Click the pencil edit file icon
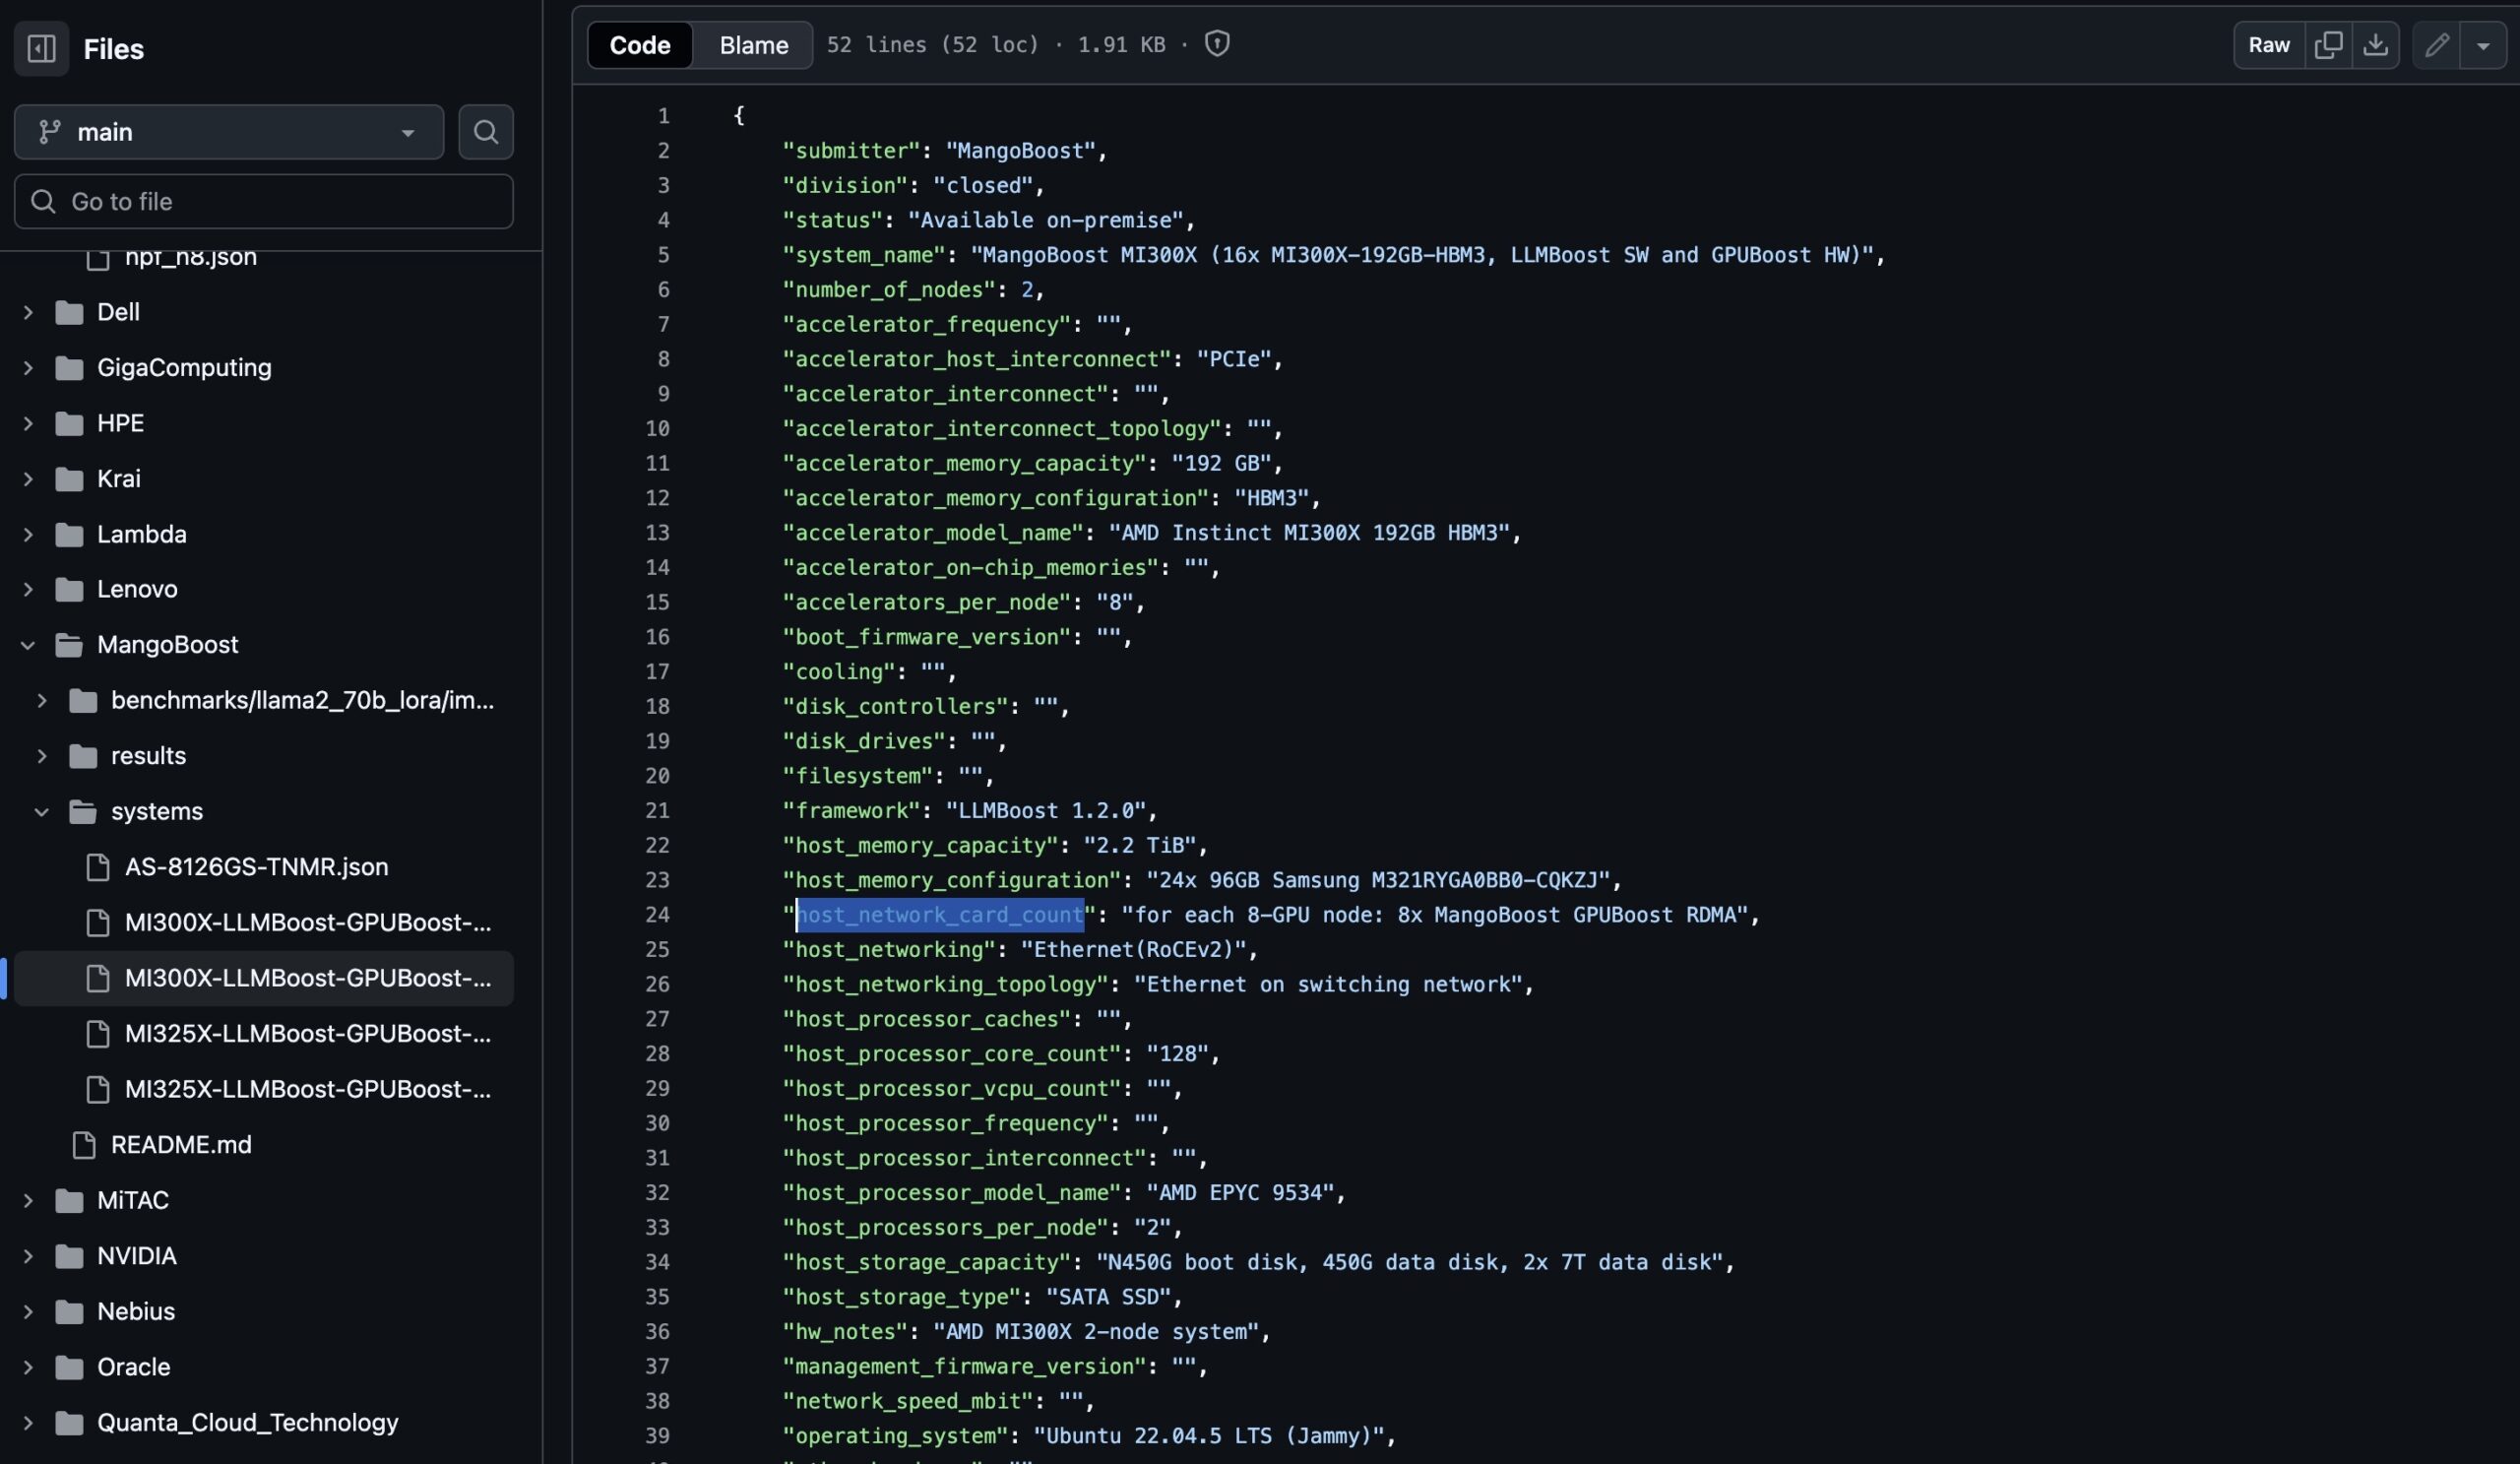Viewport: 2520px width, 1464px height. point(2436,45)
